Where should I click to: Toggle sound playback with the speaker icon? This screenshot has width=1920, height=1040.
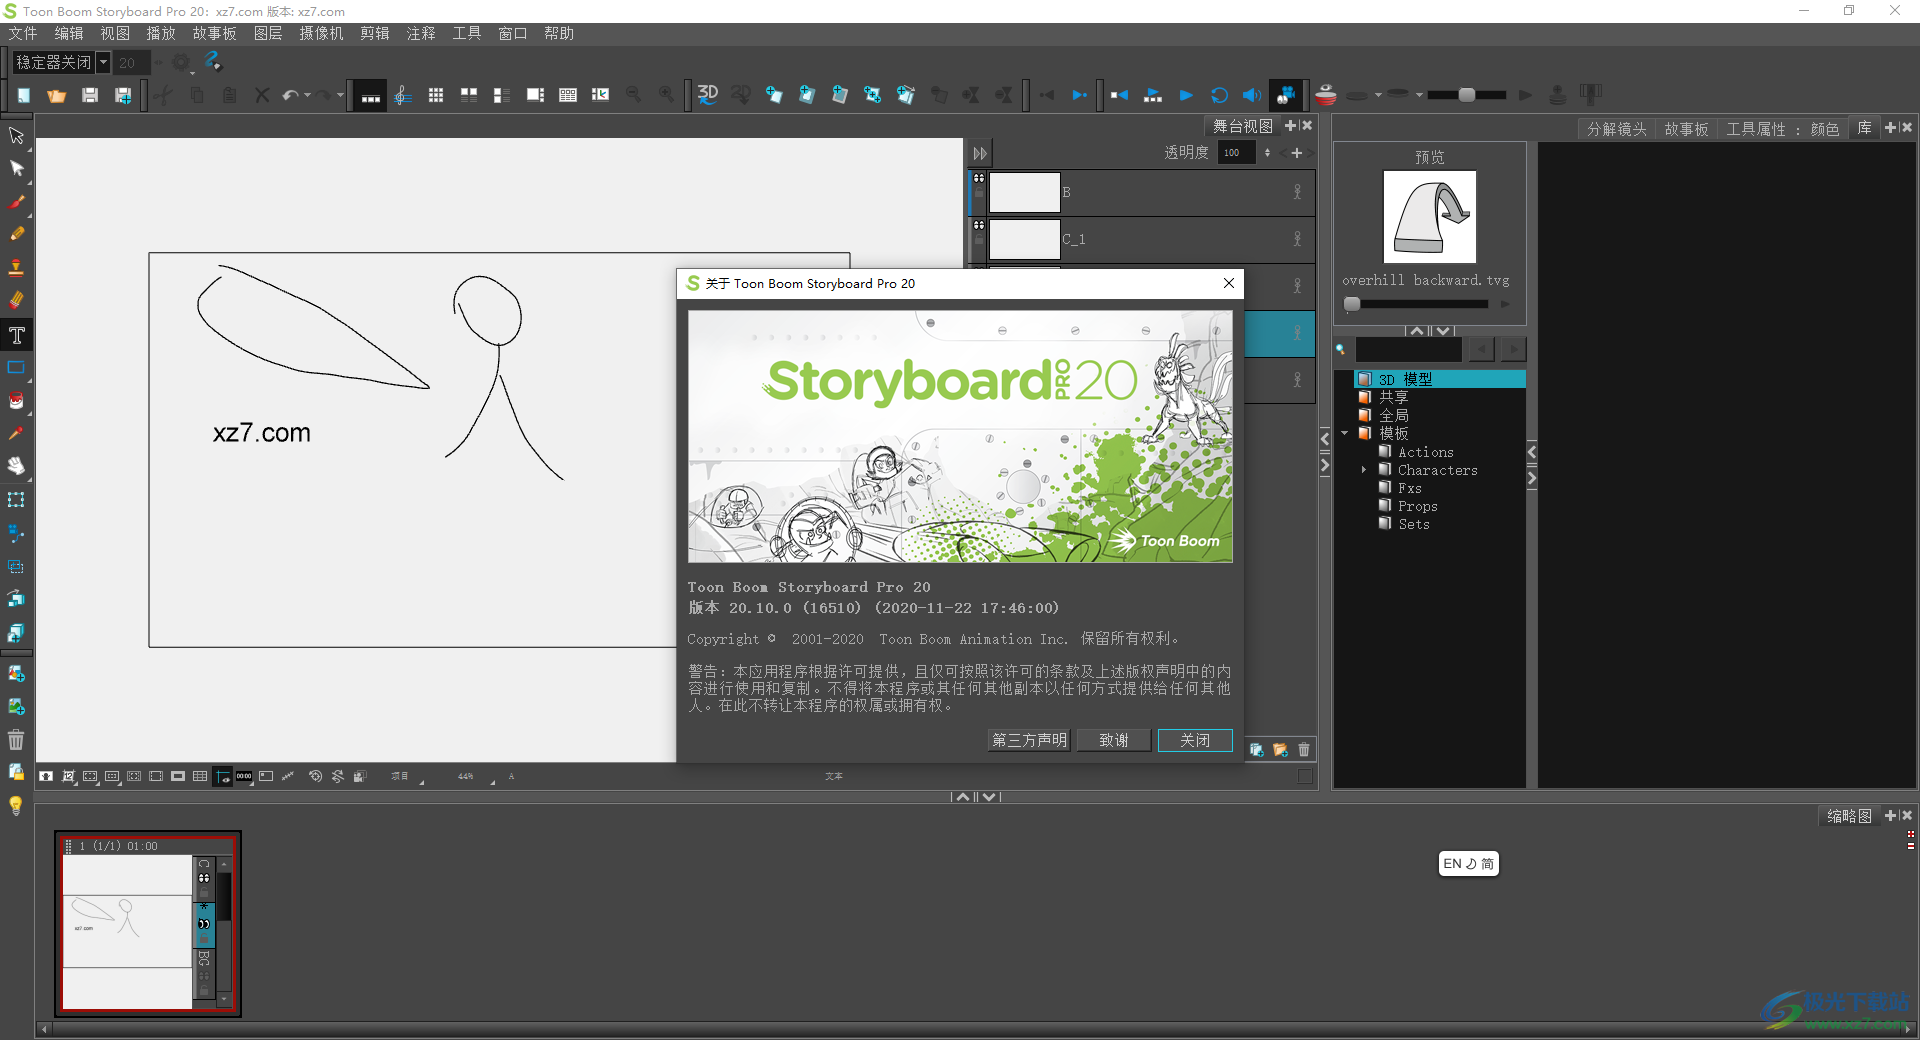tap(1252, 95)
